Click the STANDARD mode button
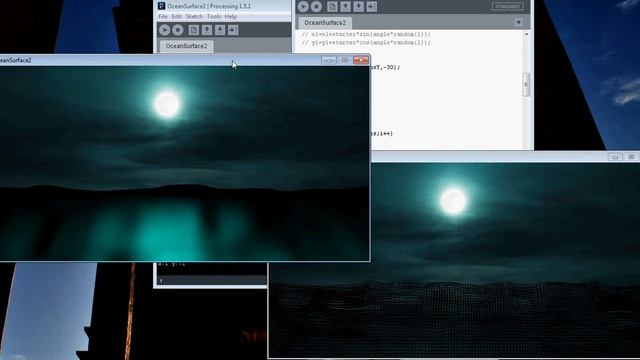The image size is (640, 360). (x=507, y=7)
